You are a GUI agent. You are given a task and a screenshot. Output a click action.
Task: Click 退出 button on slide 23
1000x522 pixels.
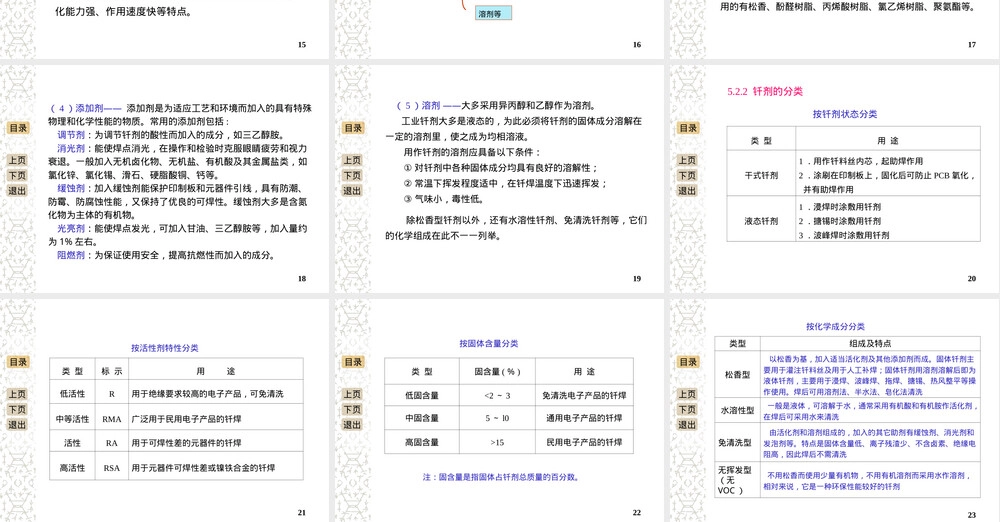688,425
